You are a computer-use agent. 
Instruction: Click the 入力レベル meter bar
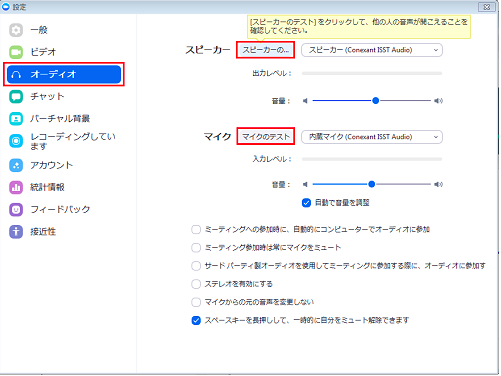coord(372,159)
